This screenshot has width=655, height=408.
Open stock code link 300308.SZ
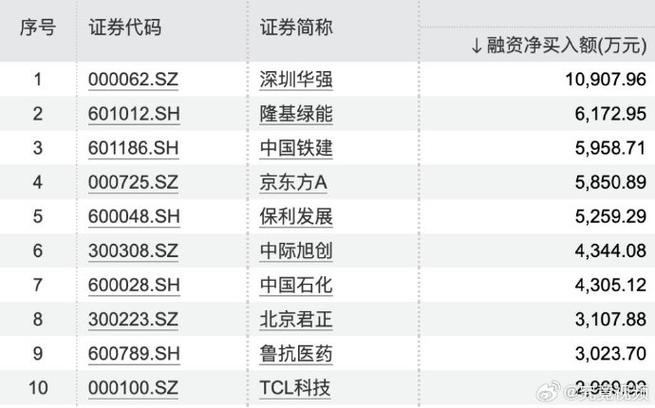[x=133, y=251]
